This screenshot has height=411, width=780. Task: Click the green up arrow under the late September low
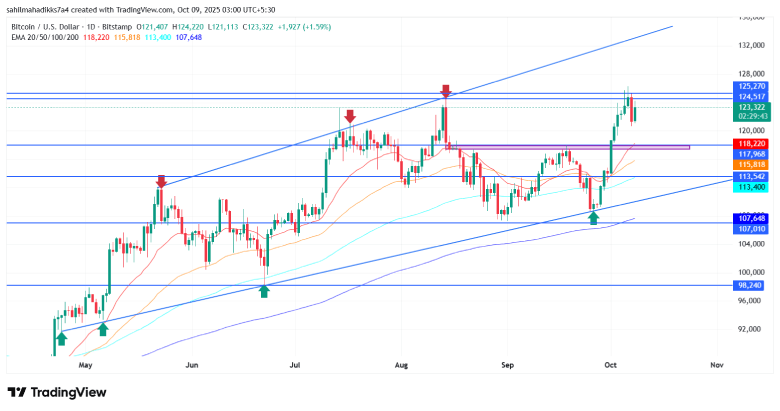594,217
